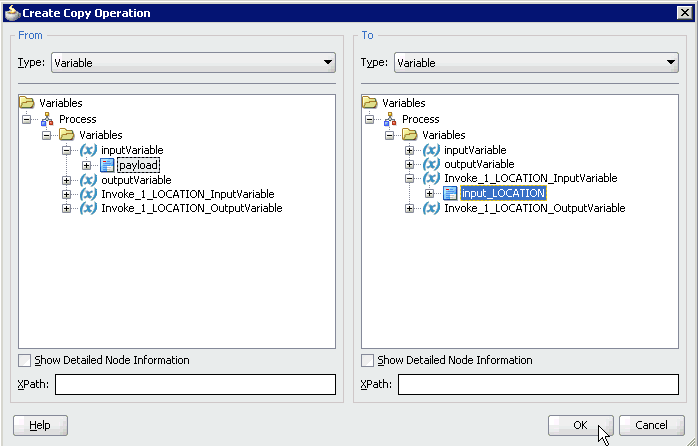The image size is (698, 446).
Task: Open the To Type dropdown
Action: pyautogui.click(x=536, y=63)
